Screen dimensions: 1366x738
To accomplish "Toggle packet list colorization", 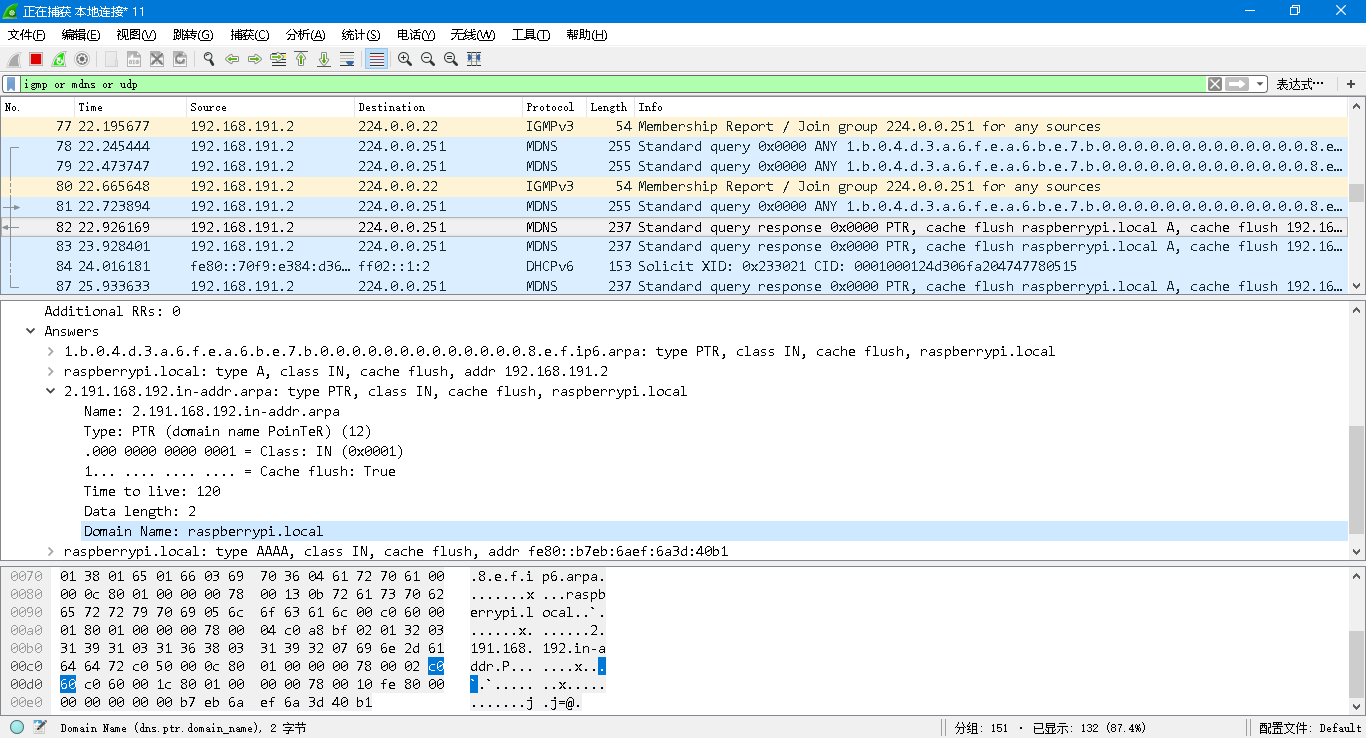I will [x=377, y=59].
